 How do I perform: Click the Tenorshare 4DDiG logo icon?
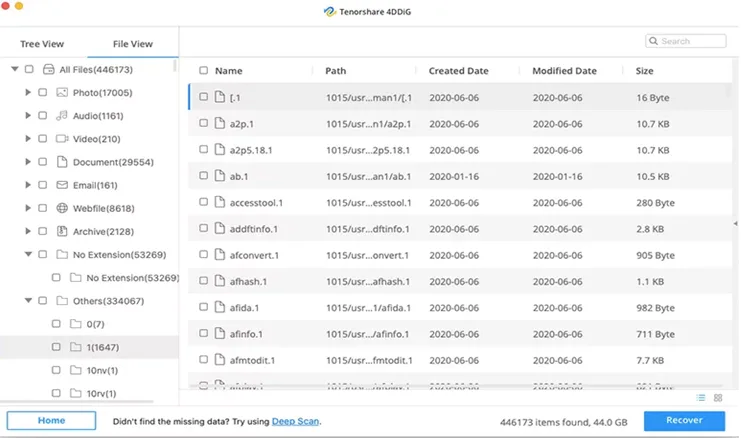point(329,12)
